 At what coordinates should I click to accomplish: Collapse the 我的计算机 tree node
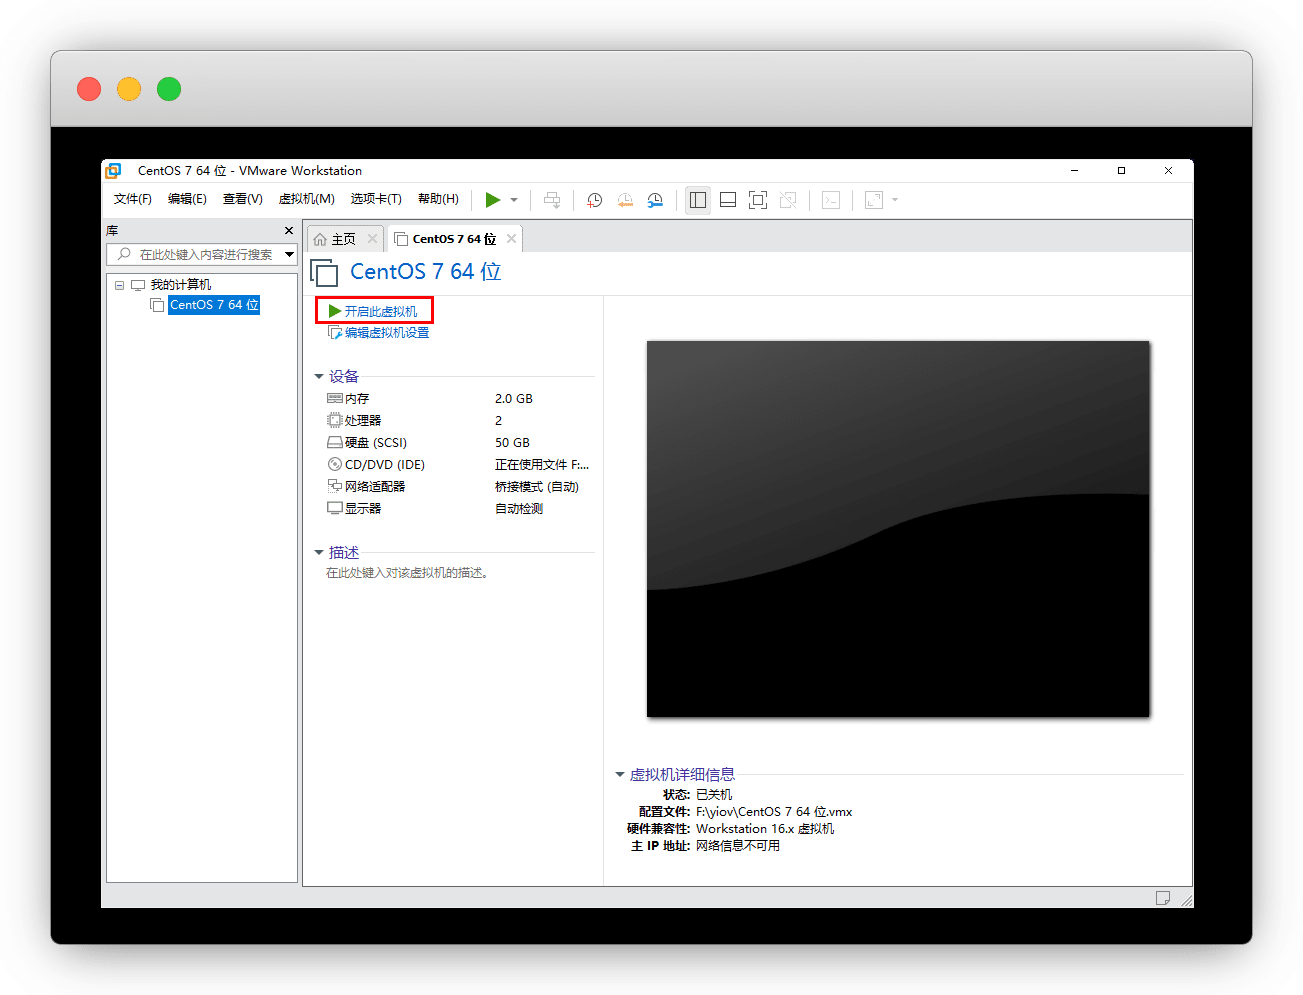120,285
